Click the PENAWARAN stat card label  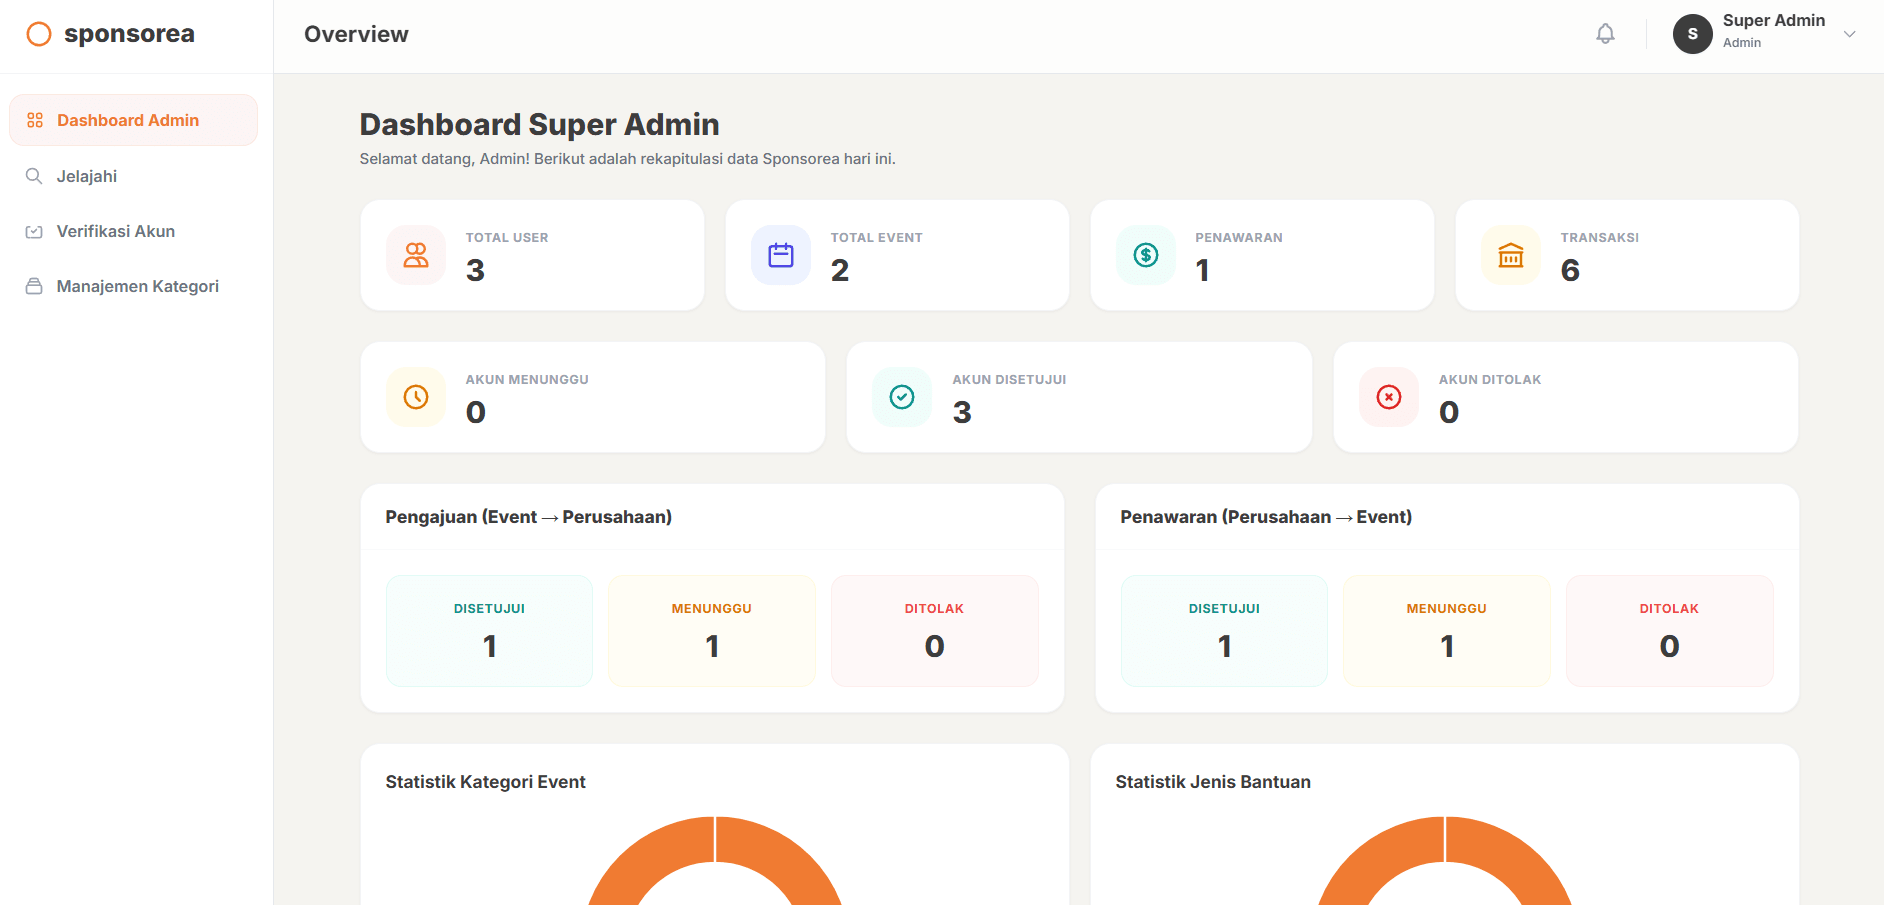click(1239, 238)
